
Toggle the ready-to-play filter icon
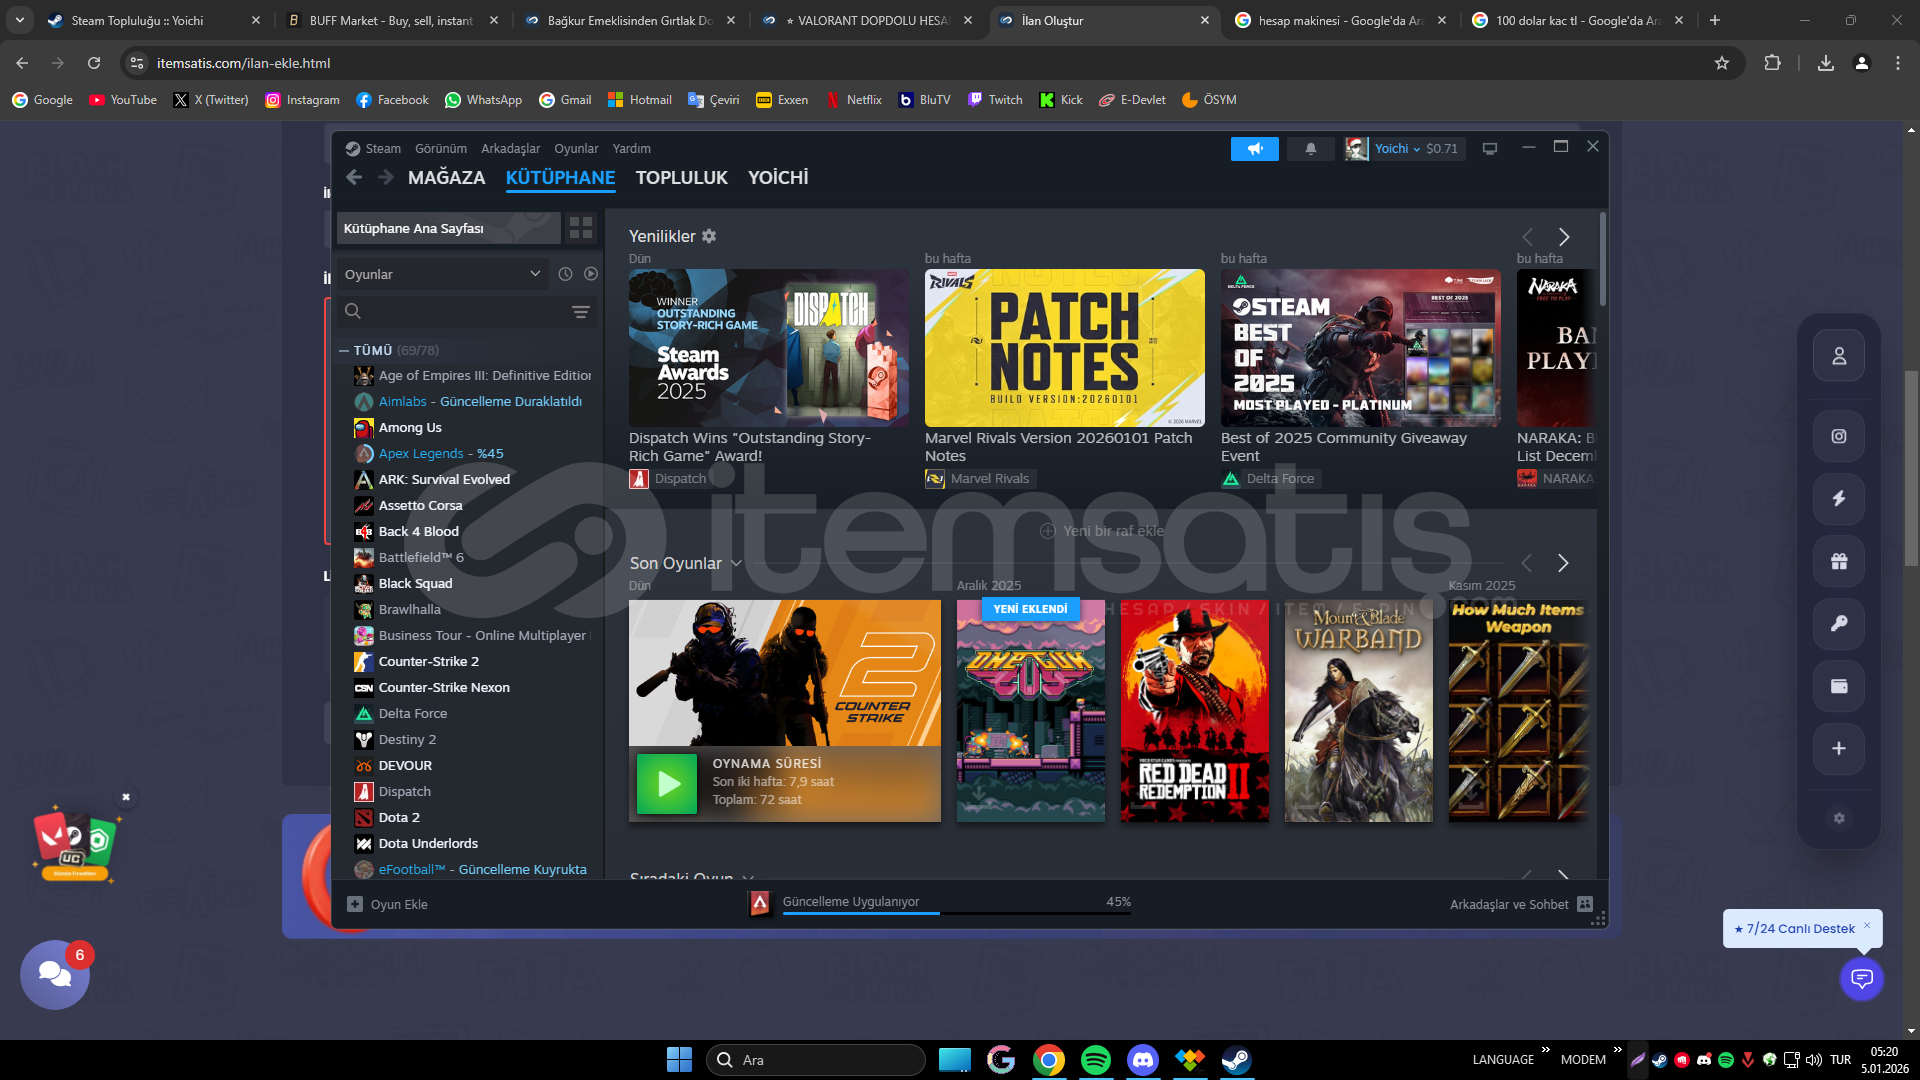pyautogui.click(x=591, y=274)
